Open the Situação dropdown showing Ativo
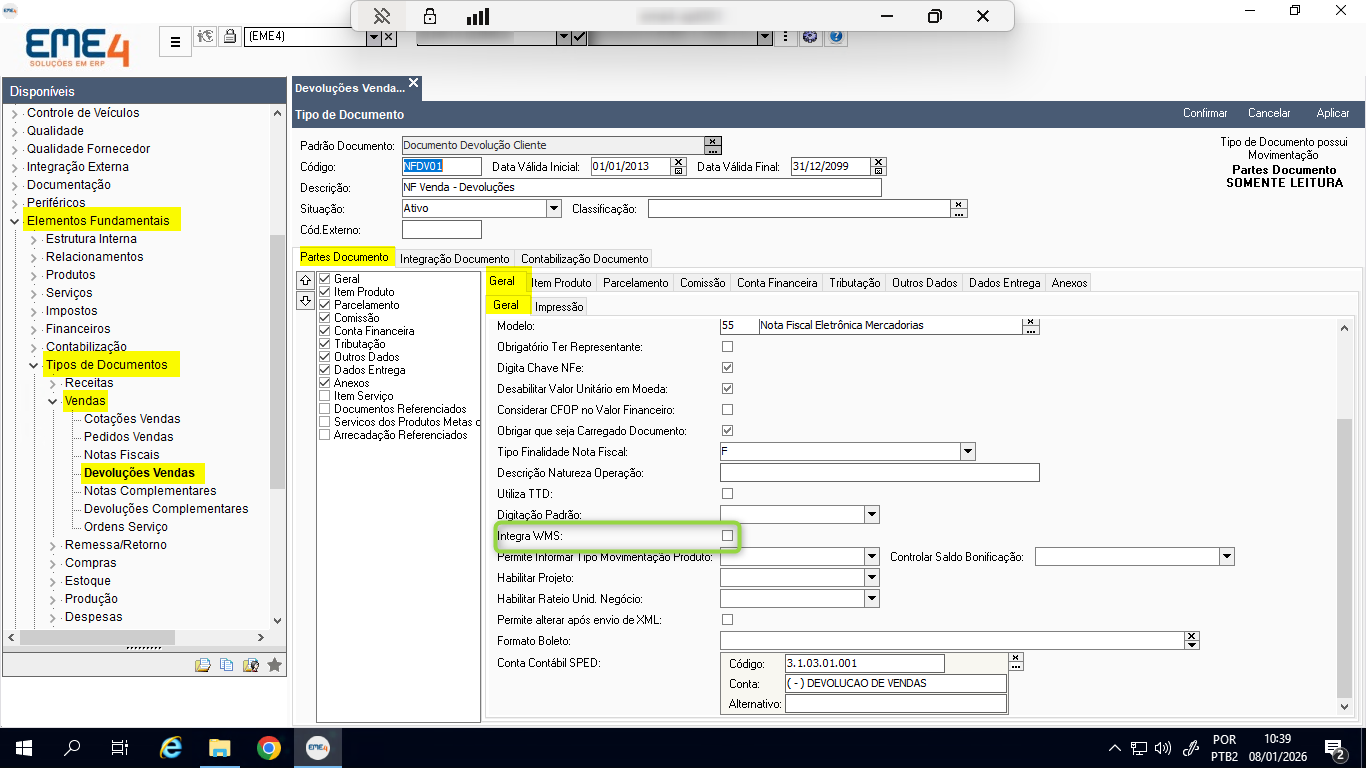 (554, 209)
